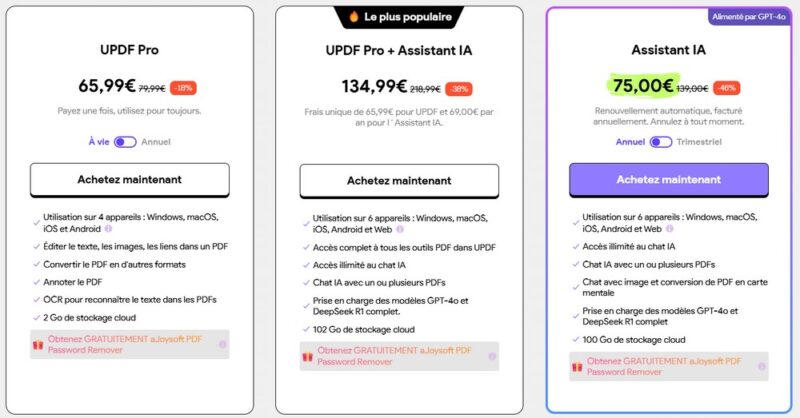Buy the UPDF Pro + Assistant IA bundle
The width and height of the screenshot is (800, 418).
397,181
